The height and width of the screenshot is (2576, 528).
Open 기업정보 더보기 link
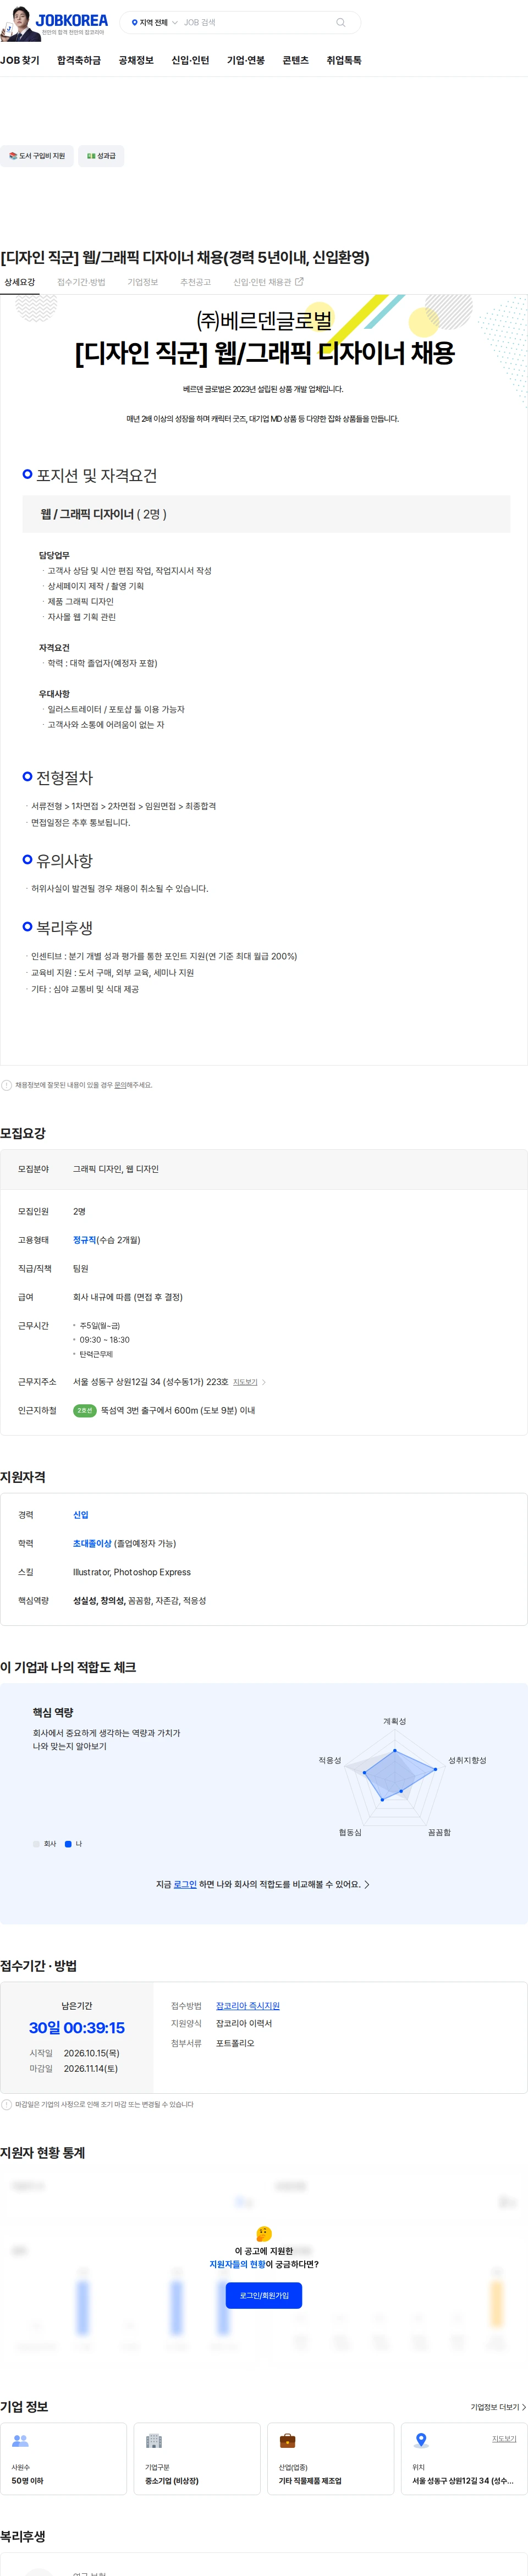click(x=498, y=2407)
